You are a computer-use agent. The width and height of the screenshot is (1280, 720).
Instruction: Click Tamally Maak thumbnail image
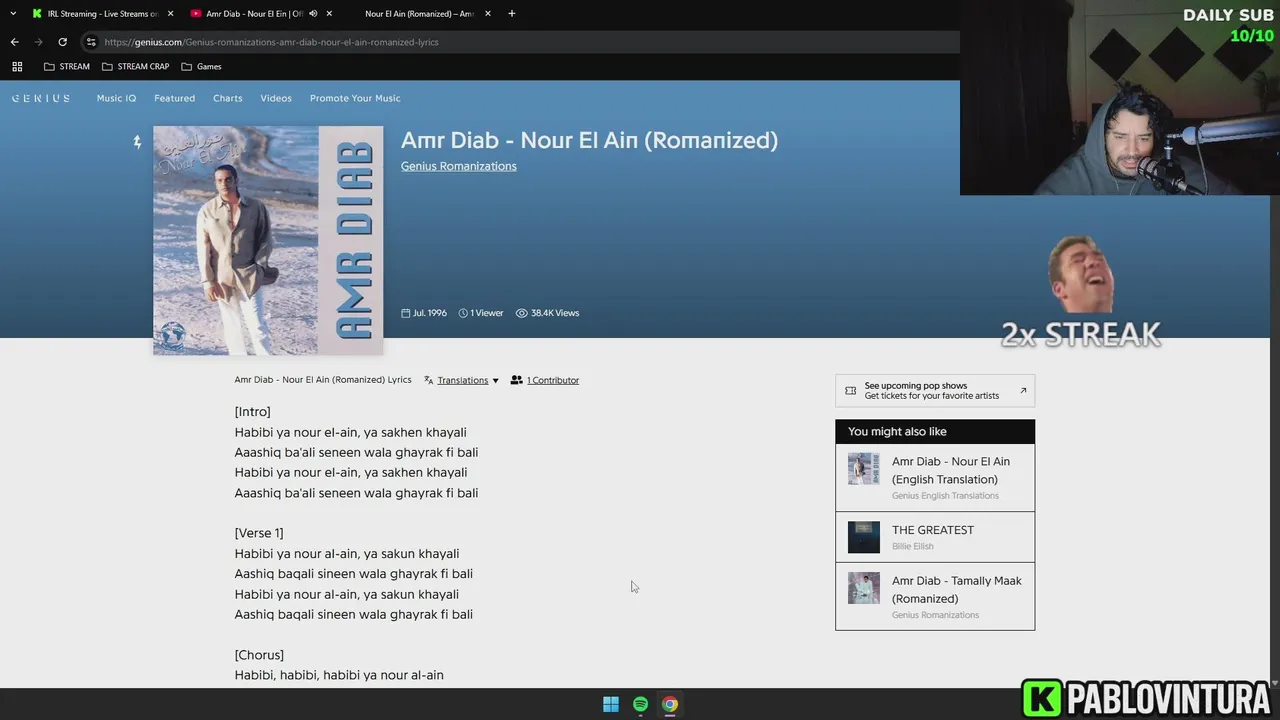864,588
